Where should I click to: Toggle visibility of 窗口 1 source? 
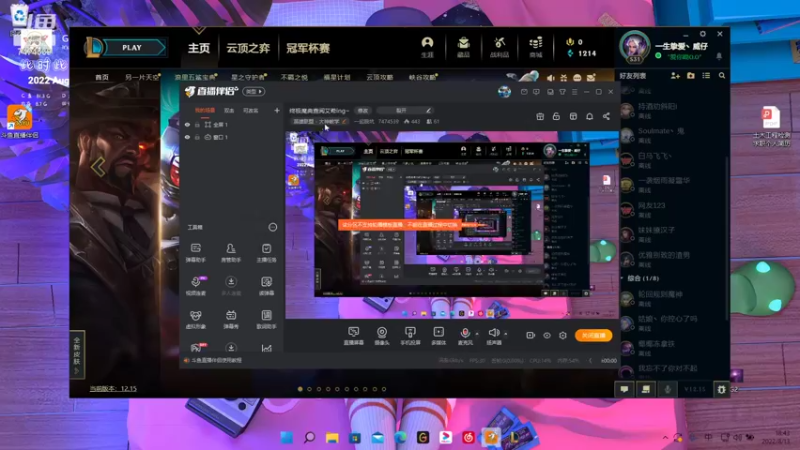187,137
